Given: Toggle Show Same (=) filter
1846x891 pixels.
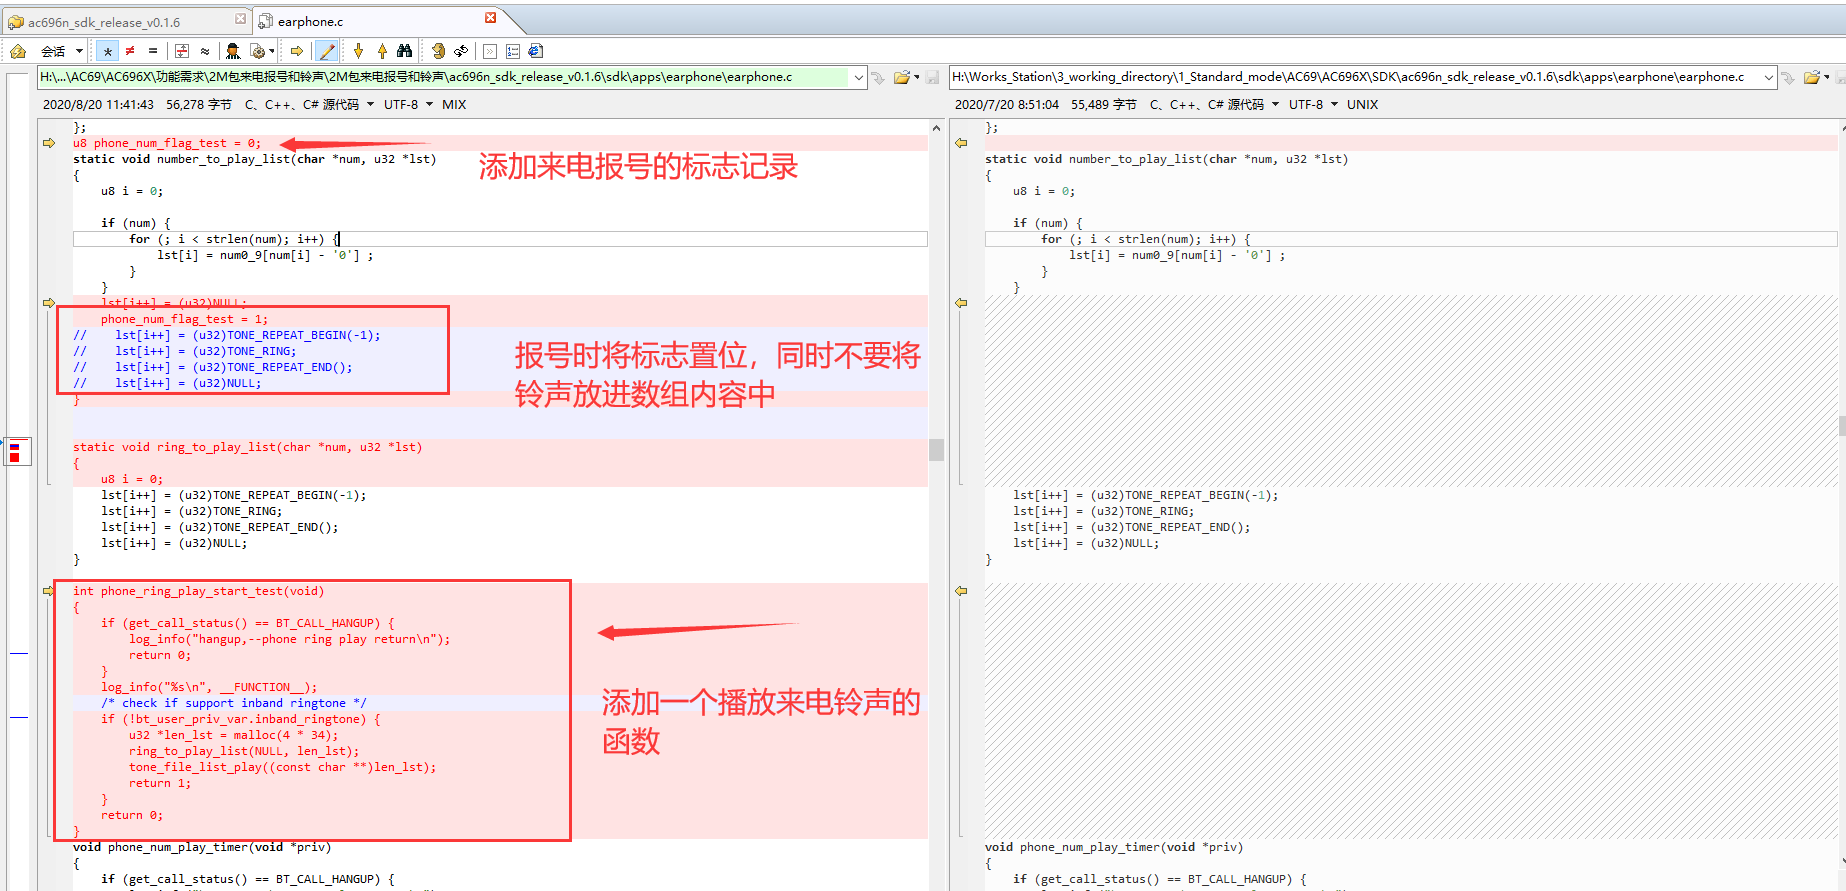Looking at the screenshot, I should click(153, 51).
